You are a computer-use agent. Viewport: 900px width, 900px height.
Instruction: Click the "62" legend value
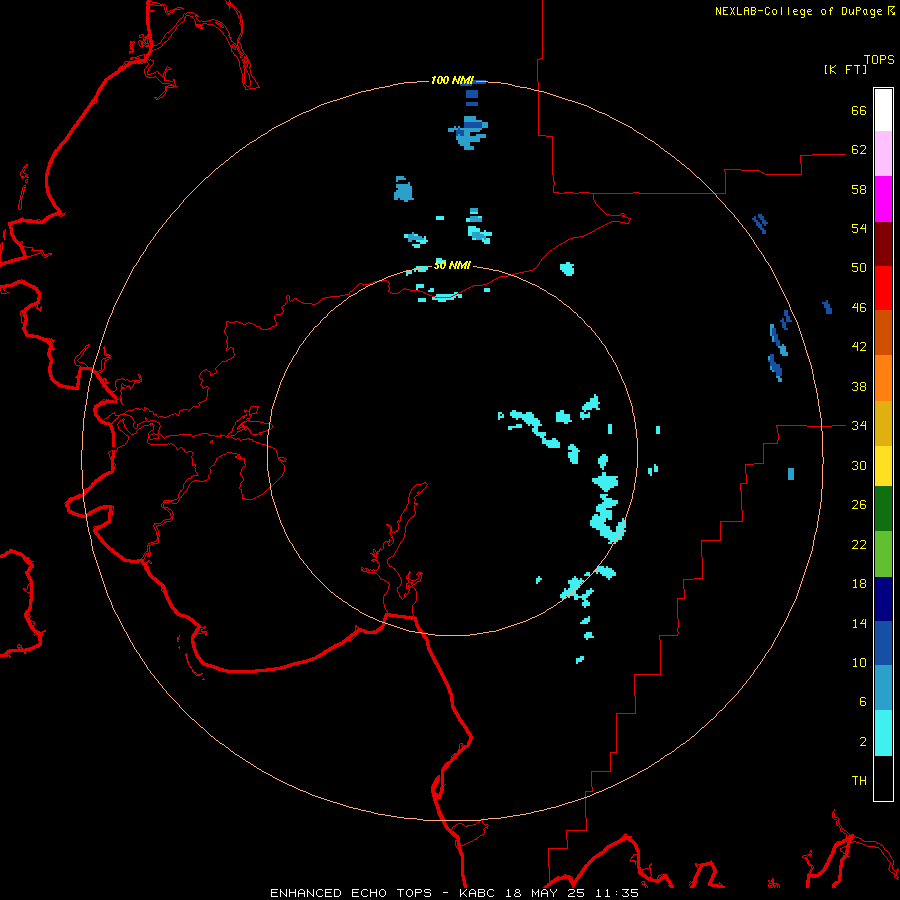[859, 150]
